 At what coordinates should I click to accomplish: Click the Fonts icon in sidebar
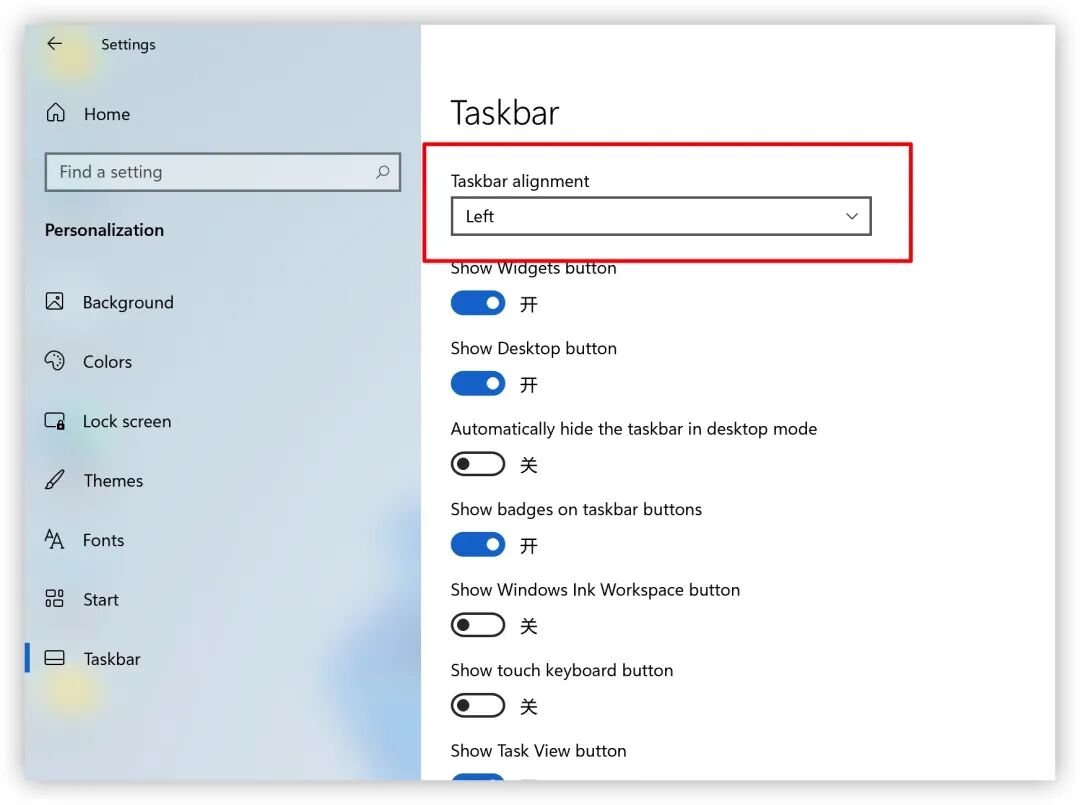click(x=55, y=540)
